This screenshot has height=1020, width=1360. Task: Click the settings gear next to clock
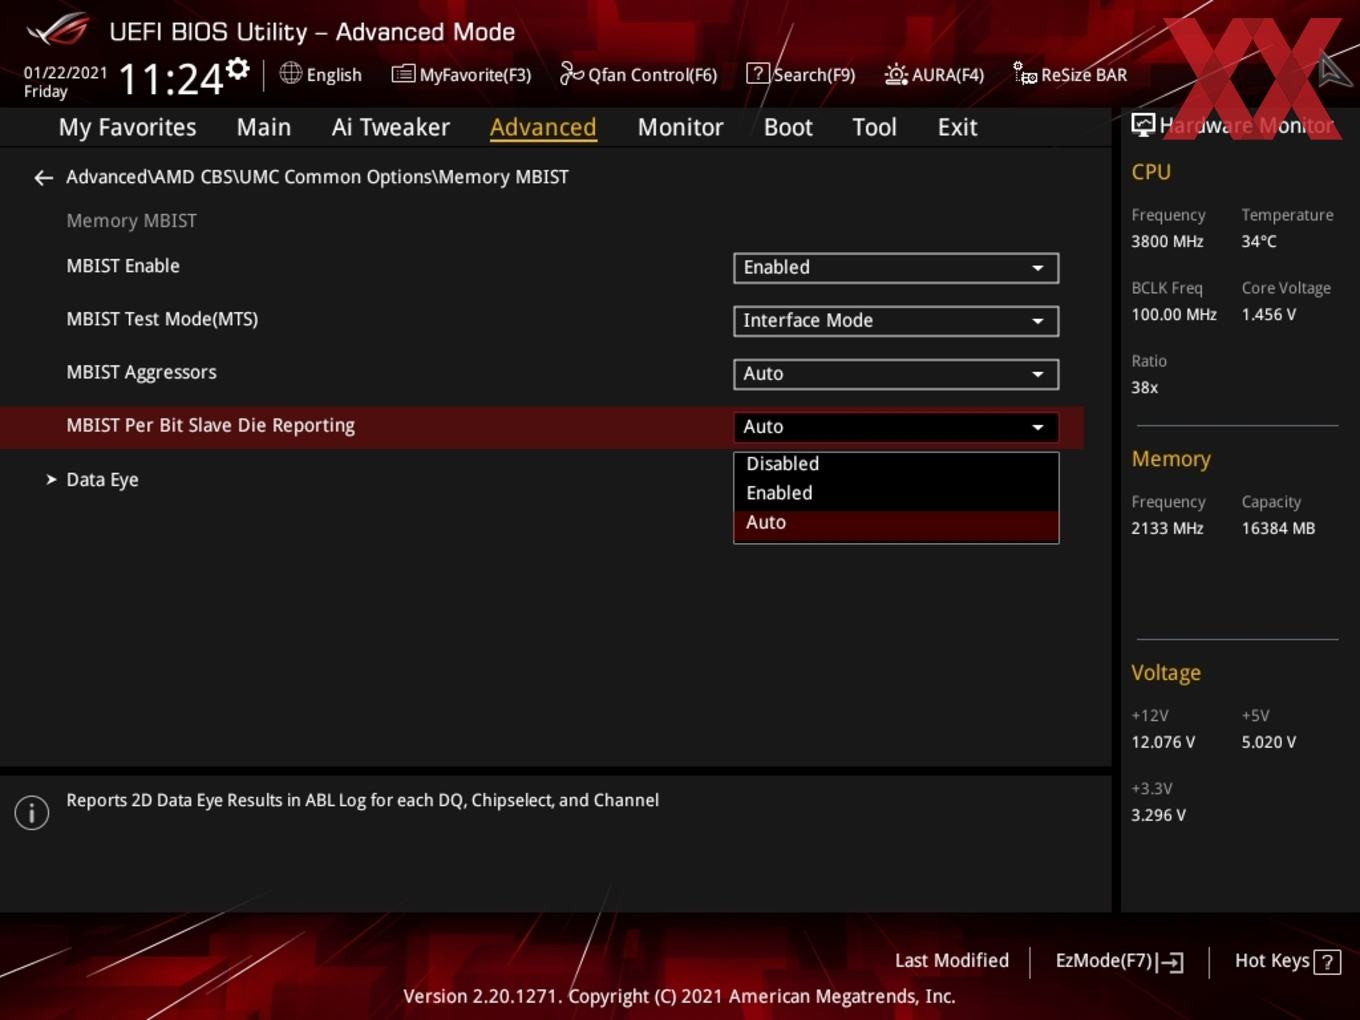click(238, 68)
